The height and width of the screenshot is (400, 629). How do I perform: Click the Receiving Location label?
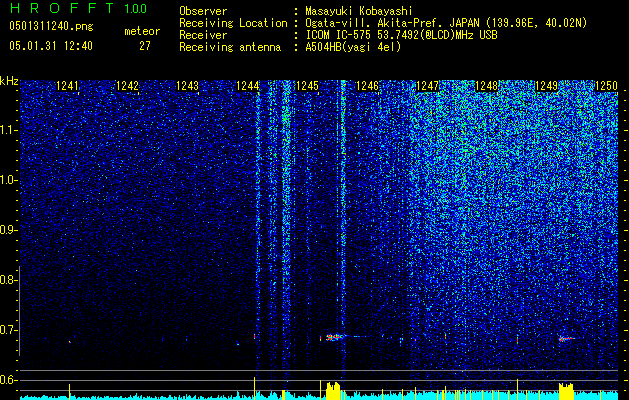pos(233,23)
